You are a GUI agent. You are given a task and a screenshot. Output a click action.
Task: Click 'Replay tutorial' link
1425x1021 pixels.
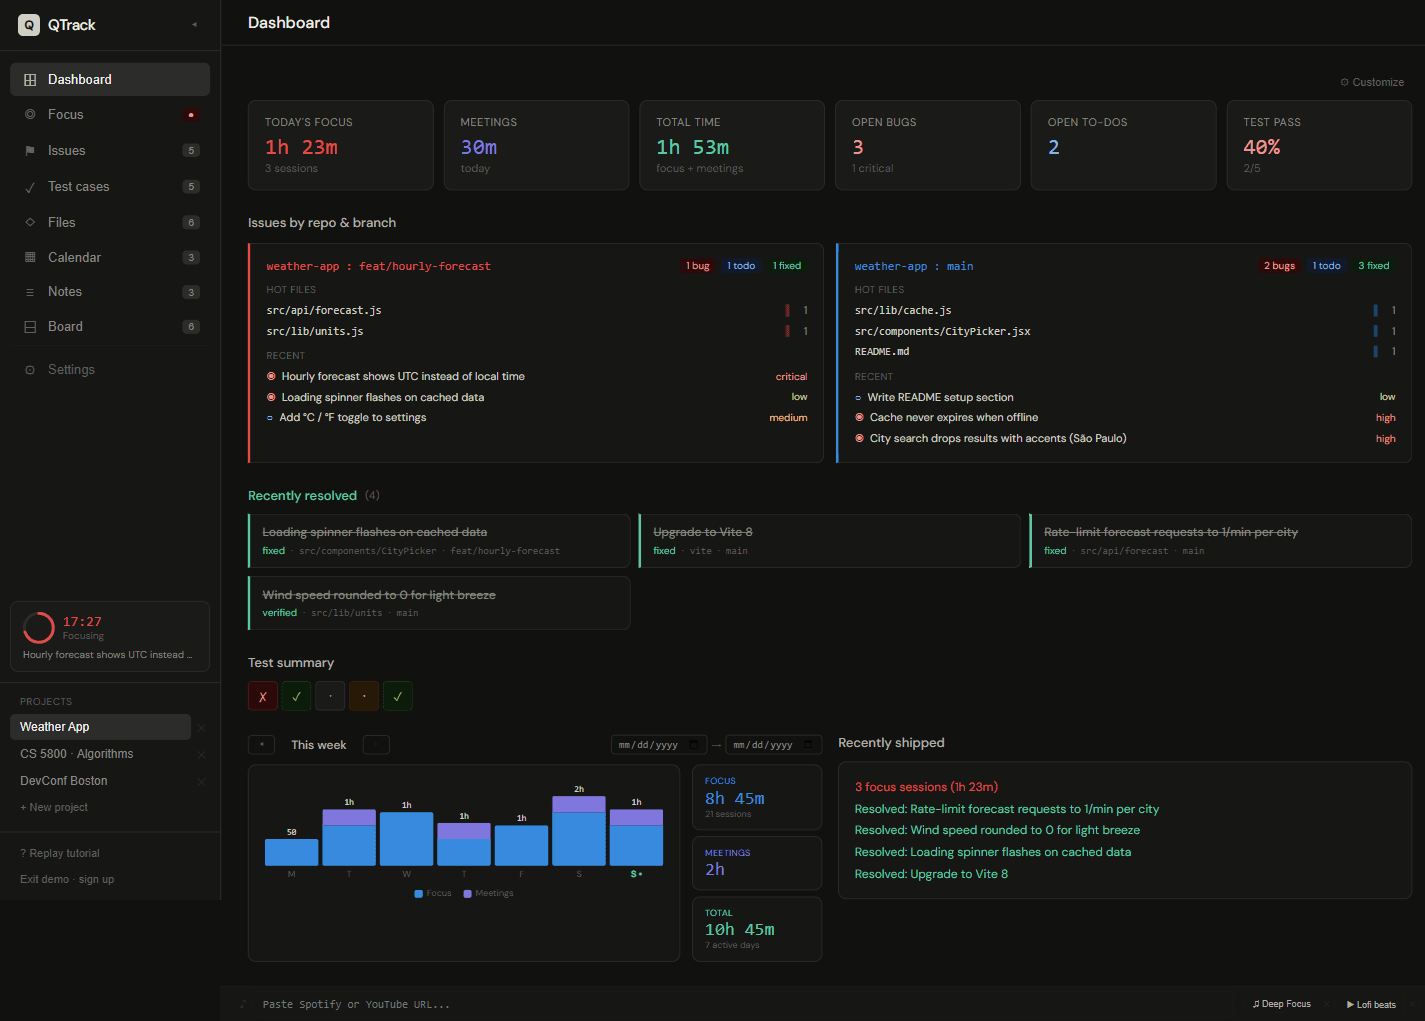coord(60,854)
